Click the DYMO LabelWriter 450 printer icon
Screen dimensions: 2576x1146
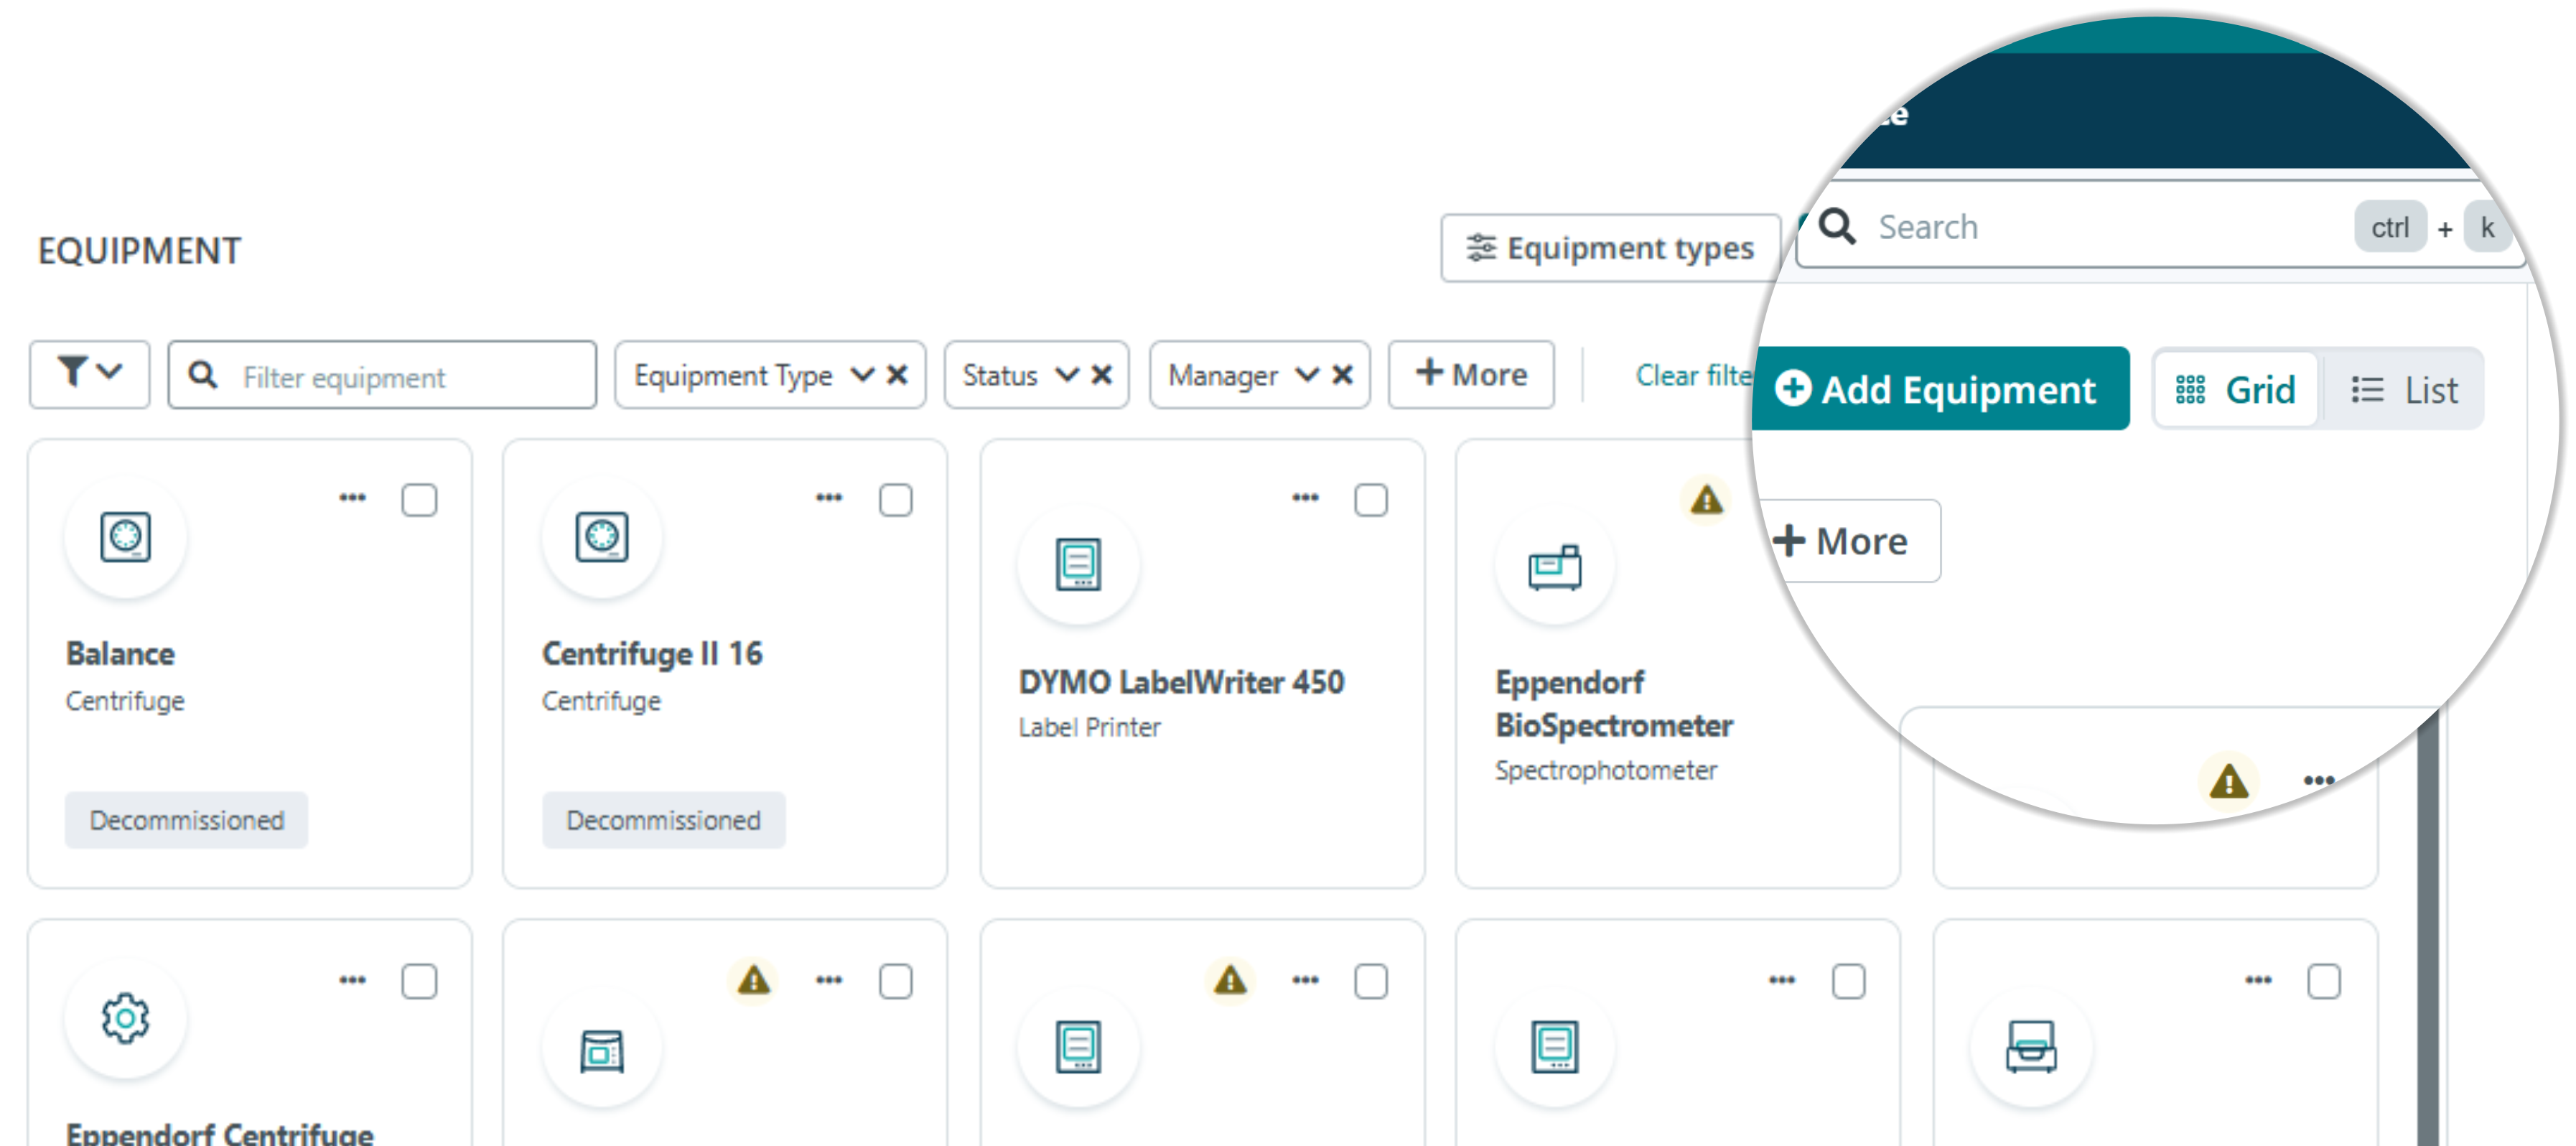pyautogui.click(x=1078, y=565)
